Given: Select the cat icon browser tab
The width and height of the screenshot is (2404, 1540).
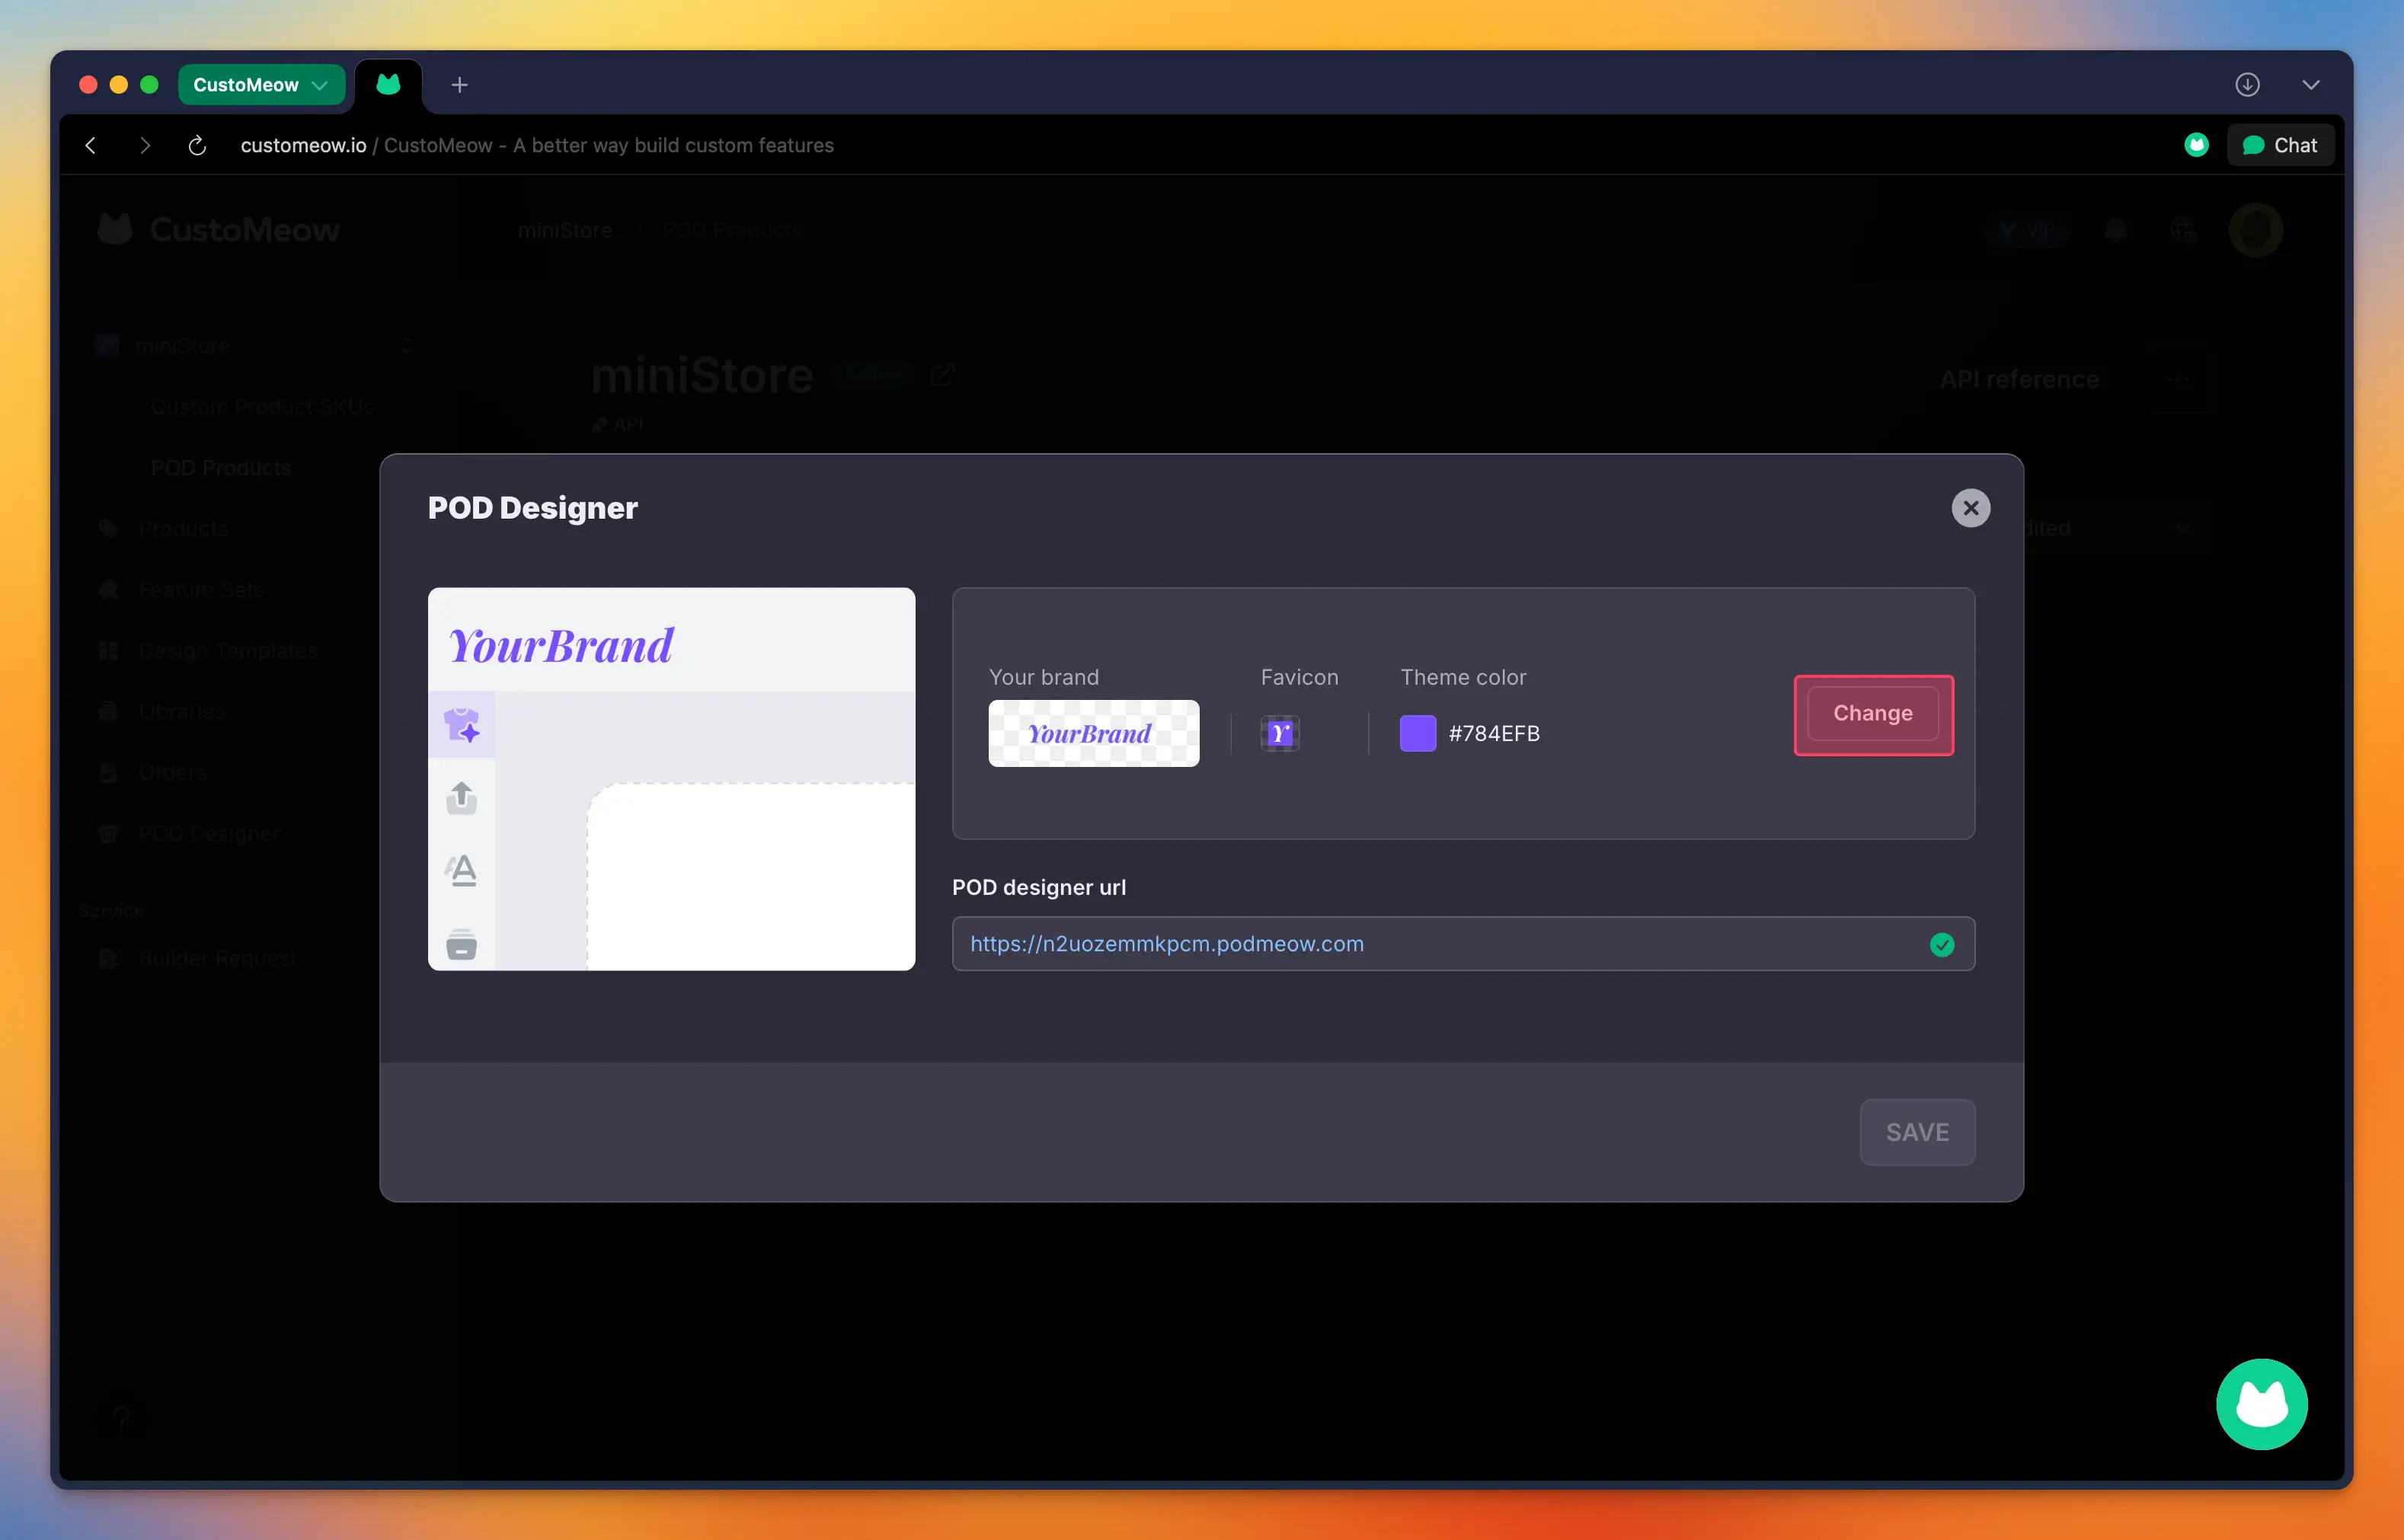Looking at the screenshot, I should (x=388, y=85).
